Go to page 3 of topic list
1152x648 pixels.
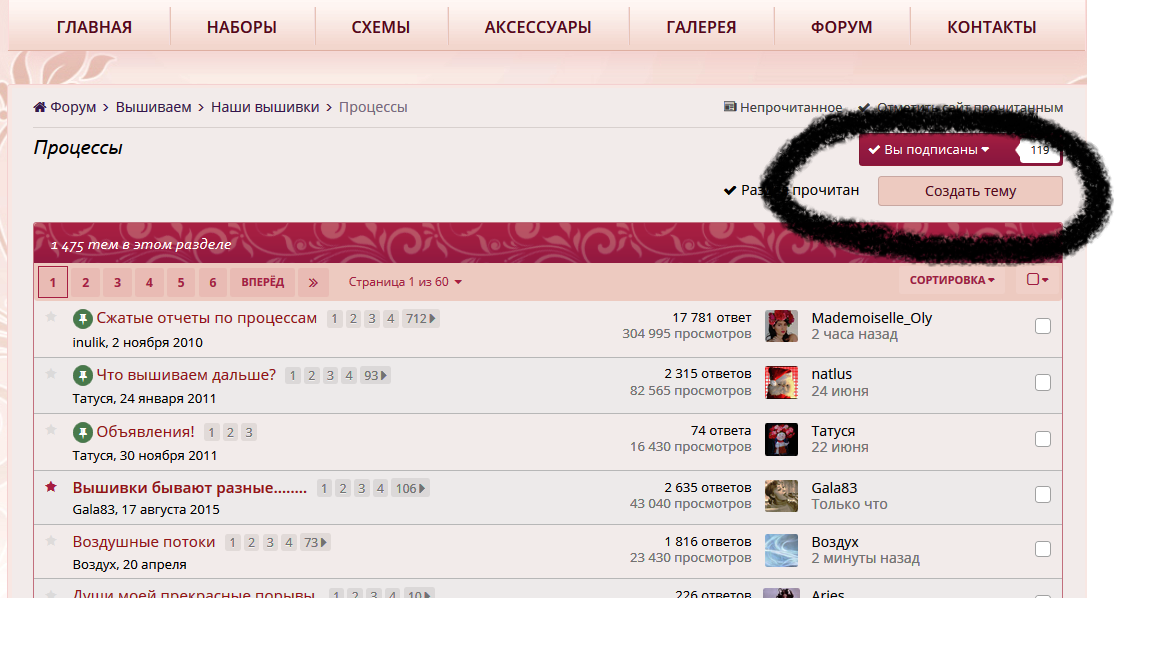pos(117,282)
